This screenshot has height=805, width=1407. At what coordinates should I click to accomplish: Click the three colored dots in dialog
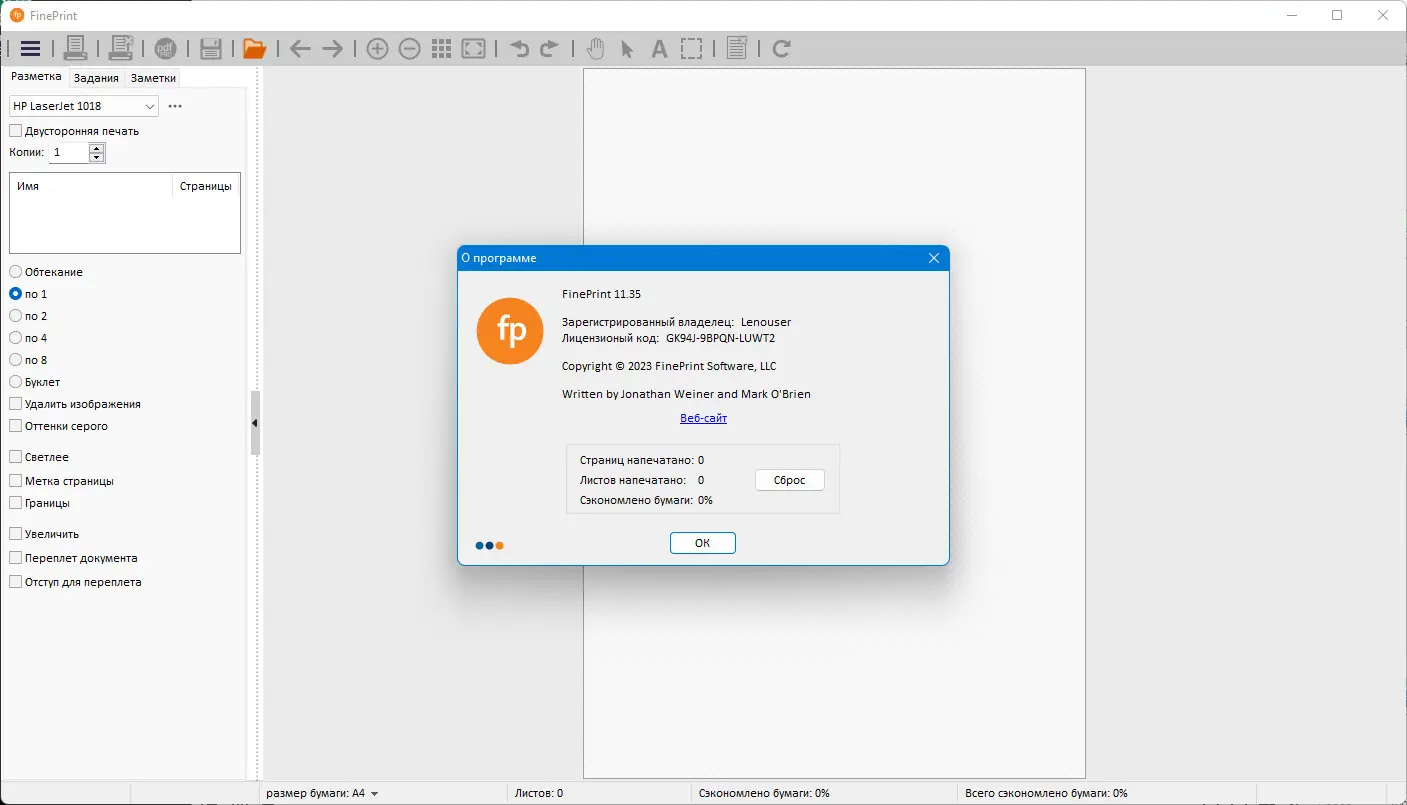coord(489,546)
